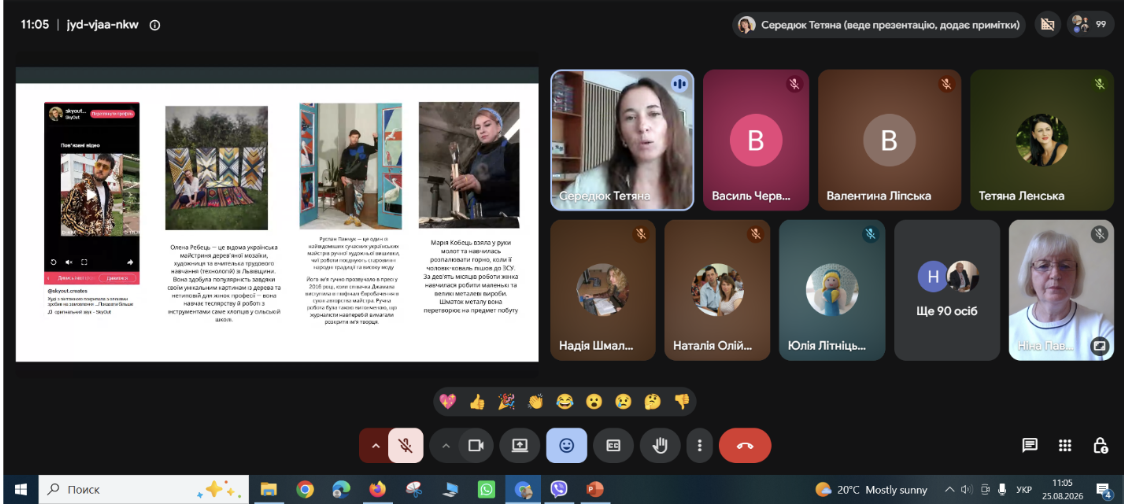Start presenting your screen
Screen dimensions: 1124x504
520,445
